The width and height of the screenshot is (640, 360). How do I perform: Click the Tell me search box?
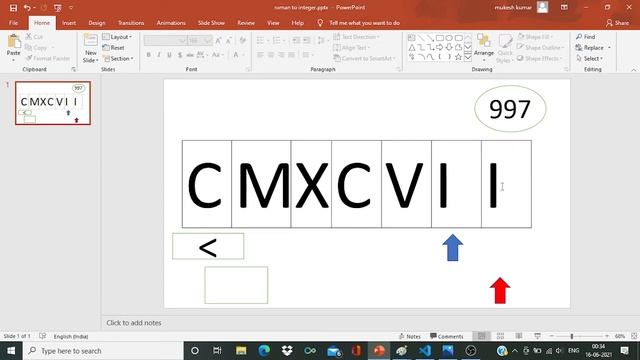[x=359, y=23]
